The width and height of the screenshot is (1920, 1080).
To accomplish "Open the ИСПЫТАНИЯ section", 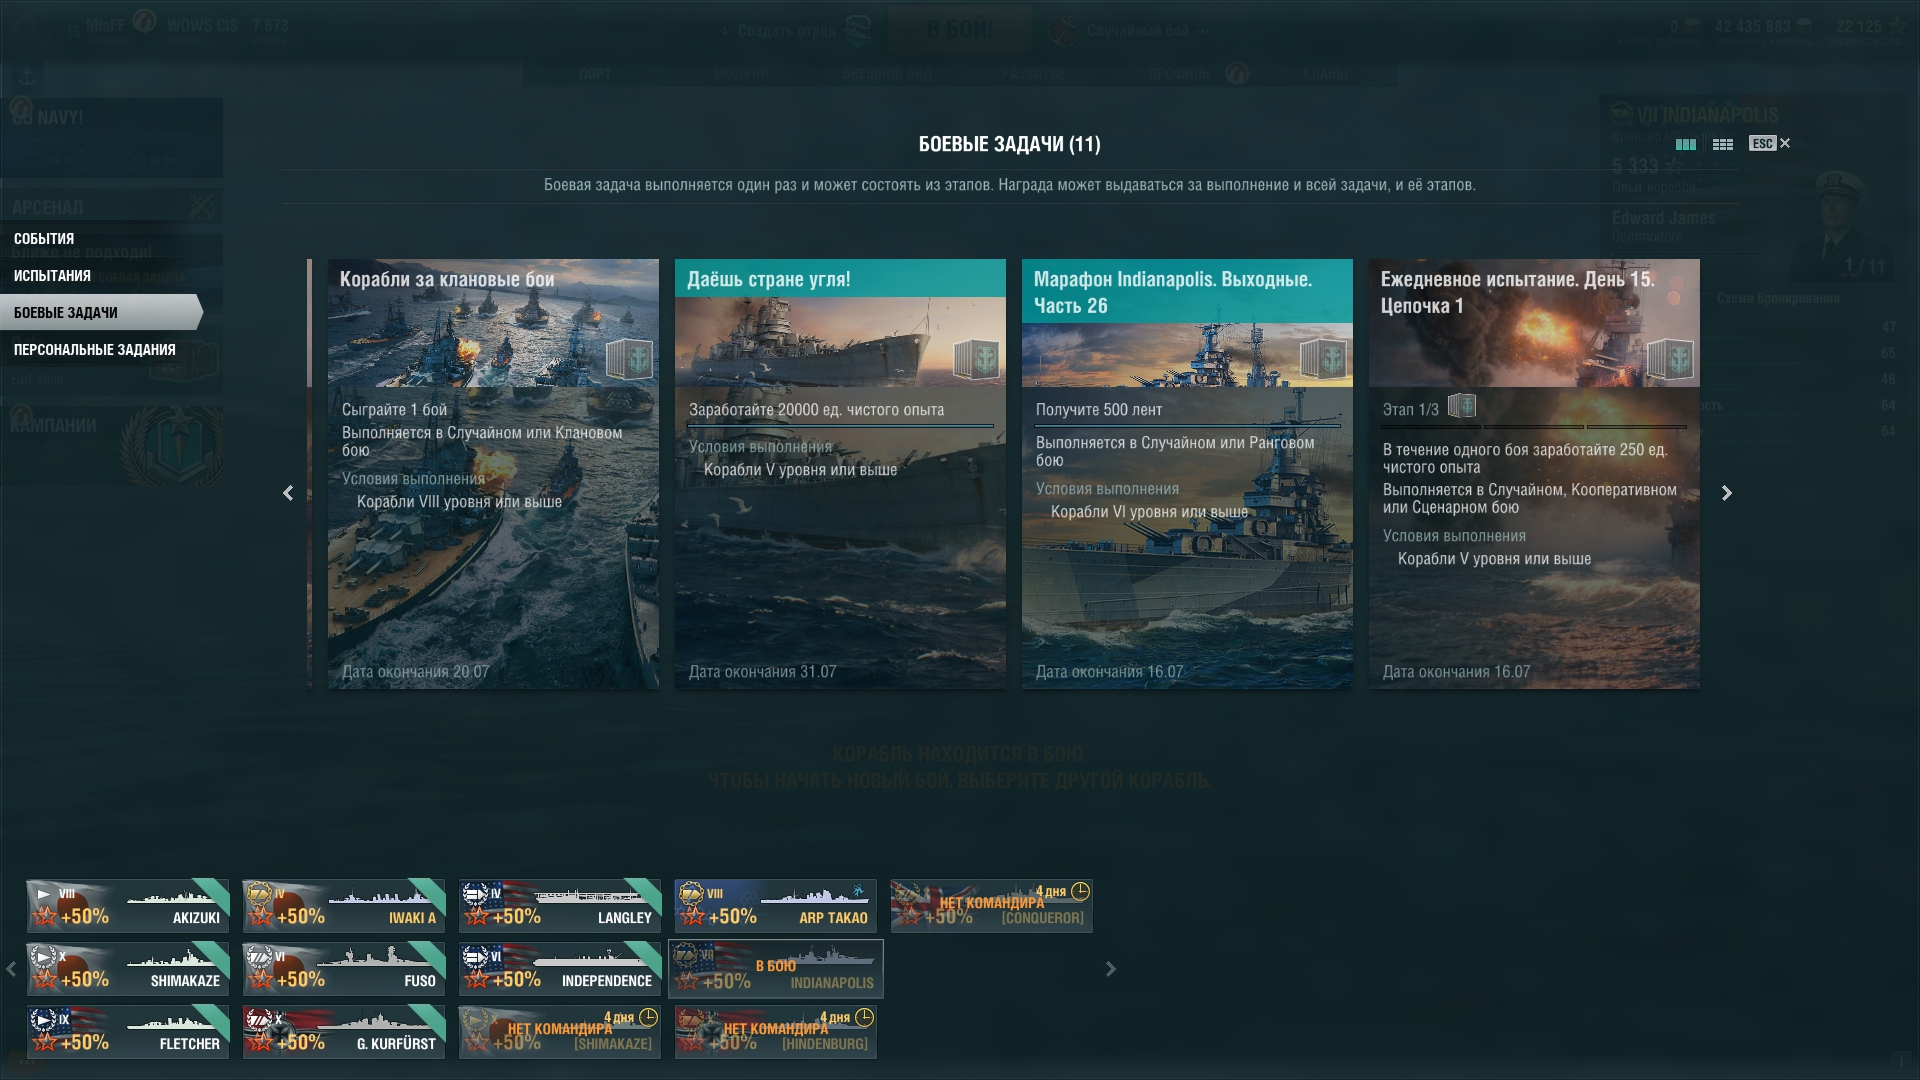I will point(52,275).
